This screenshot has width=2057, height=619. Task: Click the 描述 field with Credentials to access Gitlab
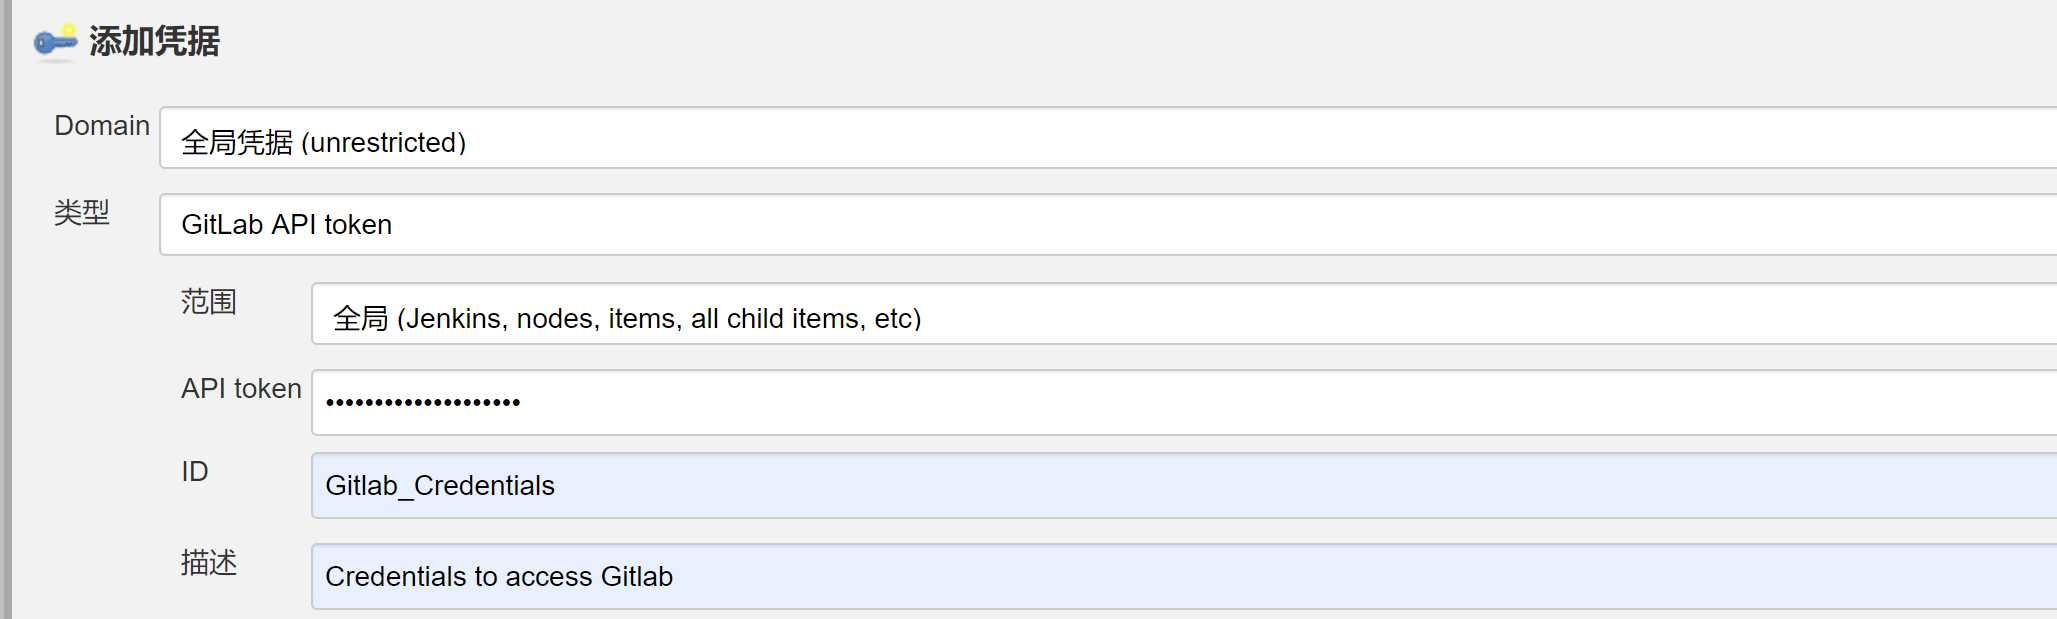click(x=1184, y=577)
